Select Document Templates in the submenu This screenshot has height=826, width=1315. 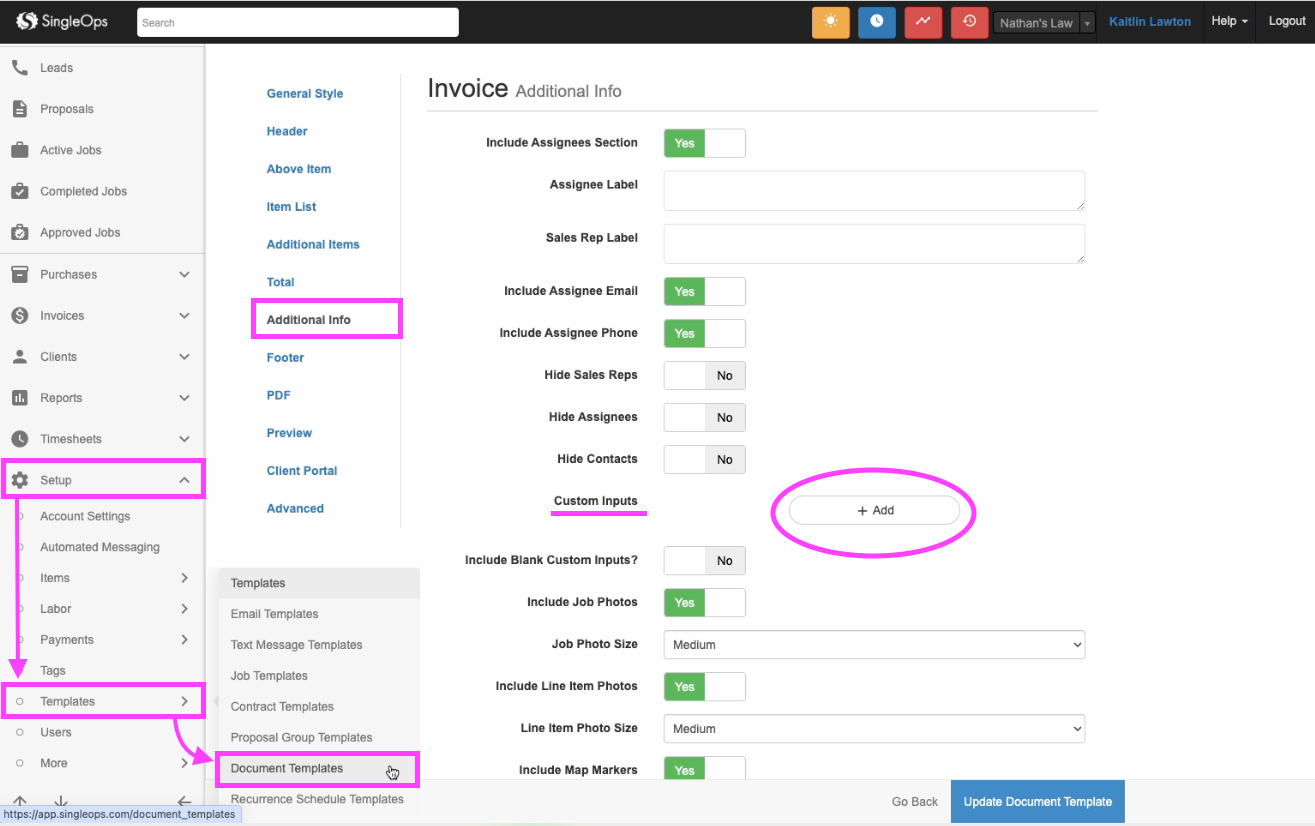click(x=287, y=768)
